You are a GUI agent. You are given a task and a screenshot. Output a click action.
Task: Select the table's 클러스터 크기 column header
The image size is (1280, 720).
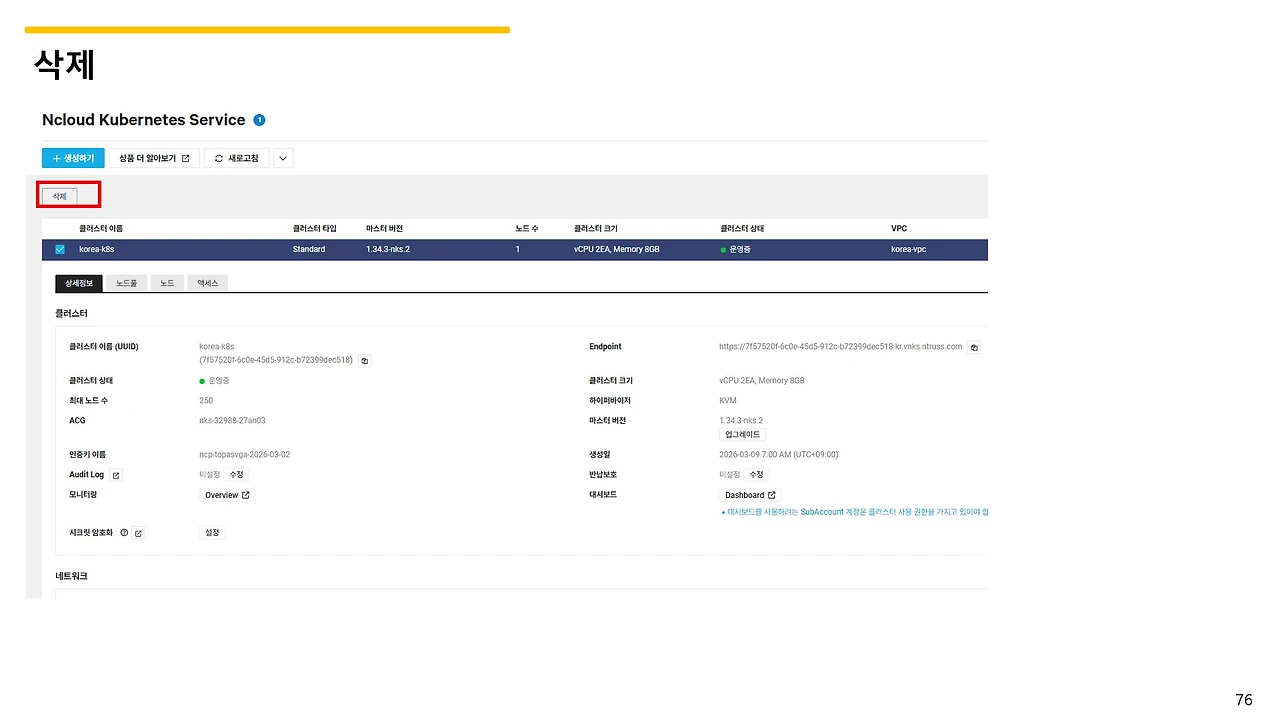(x=596, y=229)
